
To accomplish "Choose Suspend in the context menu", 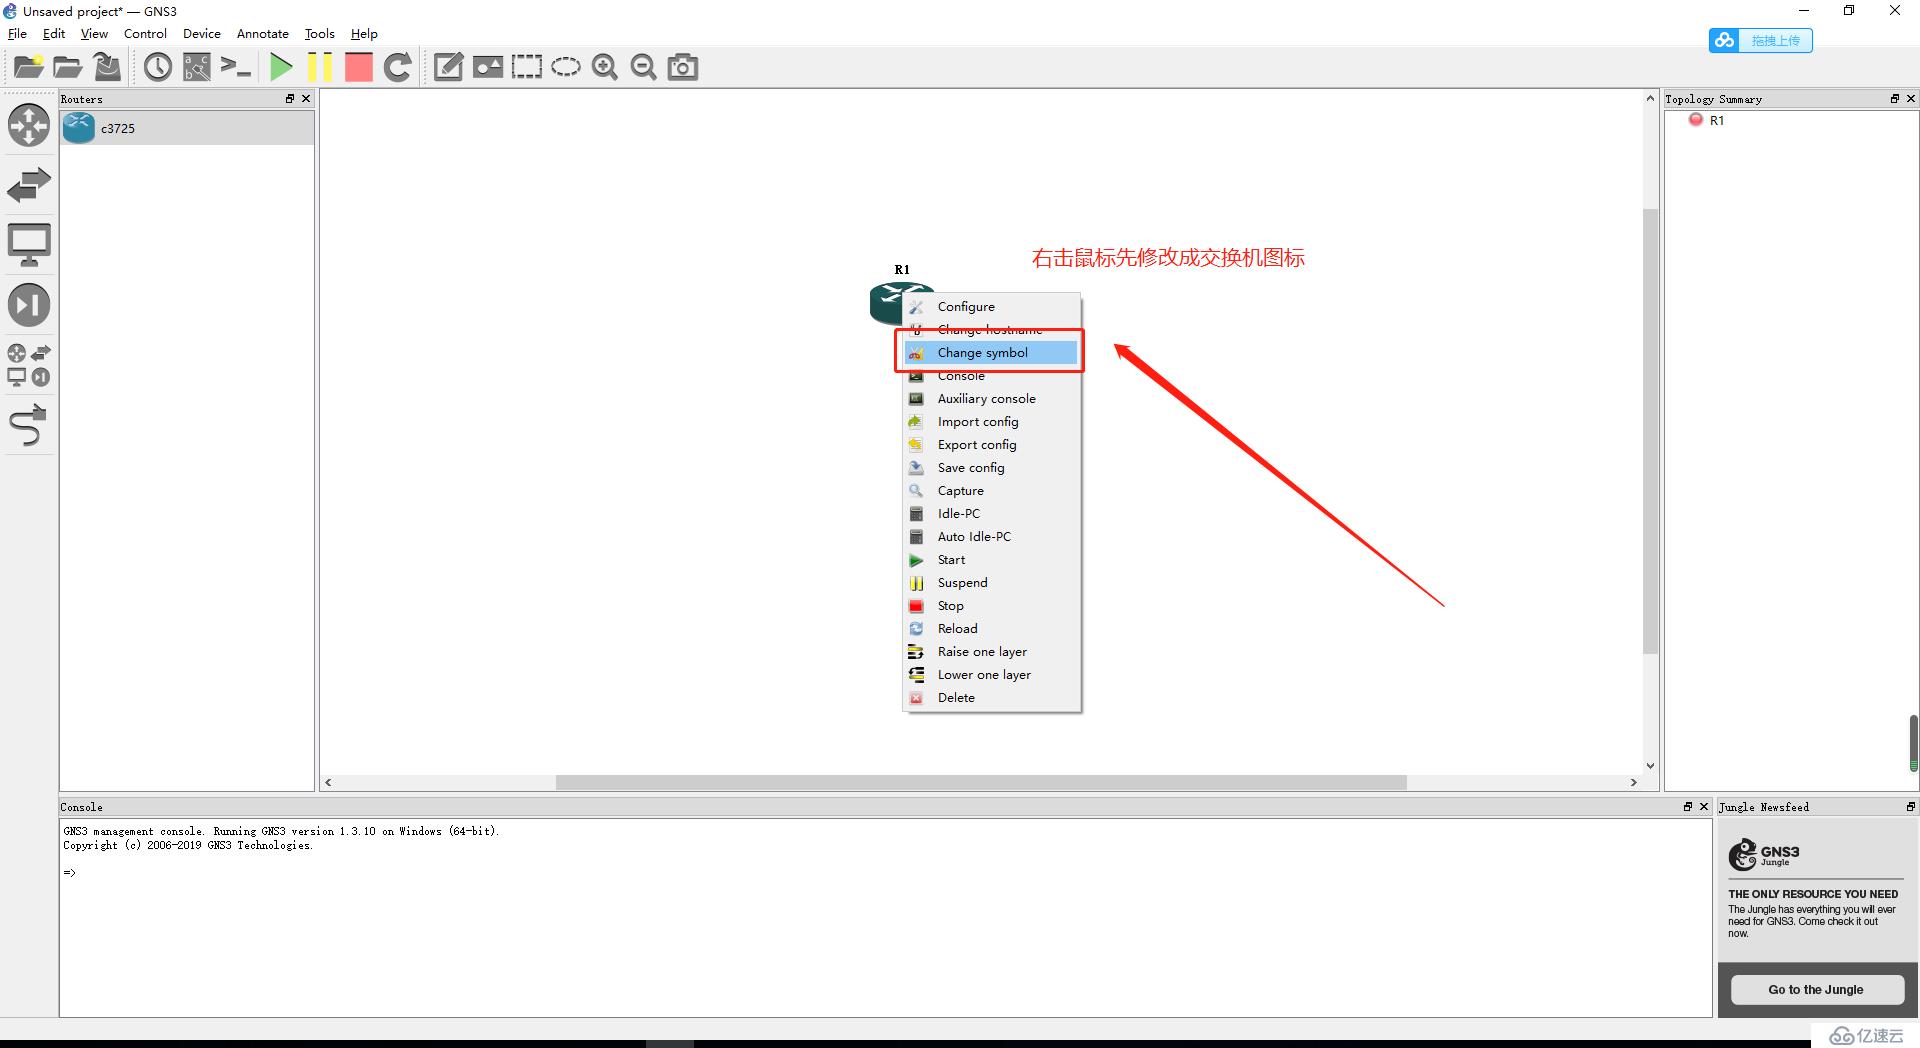I will click(x=991, y=583).
